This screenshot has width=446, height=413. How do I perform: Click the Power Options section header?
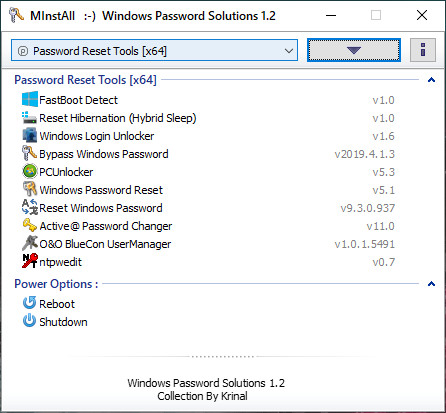point(56,284)
